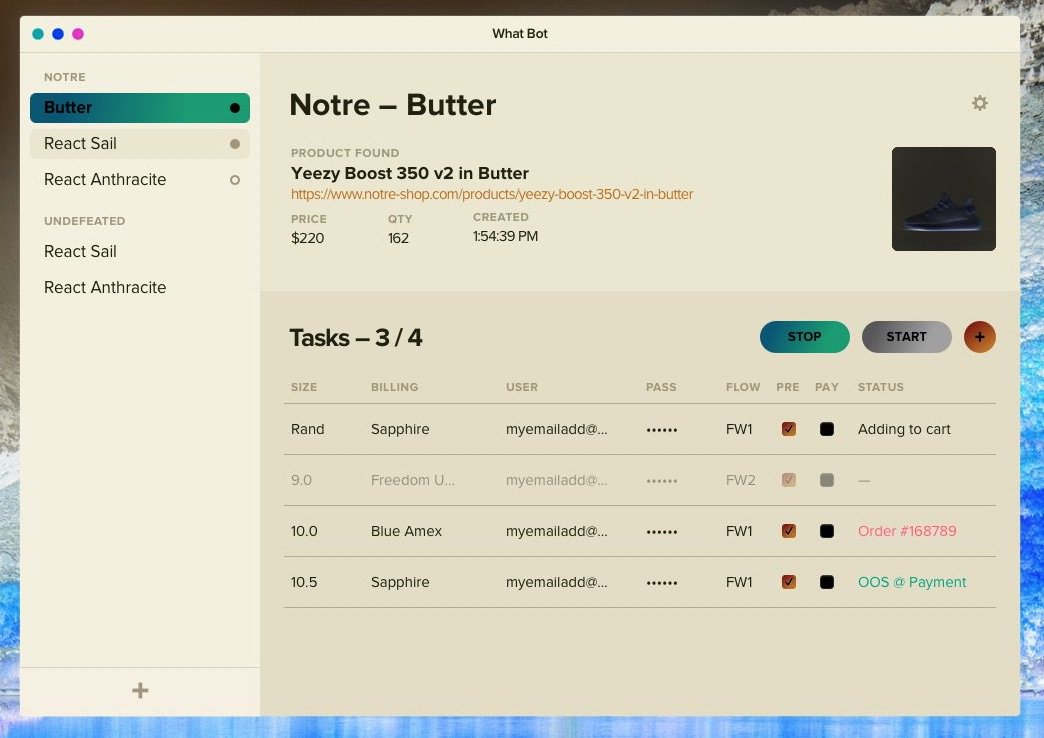This screenshot has height=738, width=1044.
Task: Click the orange plus add task button
Action: click(x=979, y=337)
